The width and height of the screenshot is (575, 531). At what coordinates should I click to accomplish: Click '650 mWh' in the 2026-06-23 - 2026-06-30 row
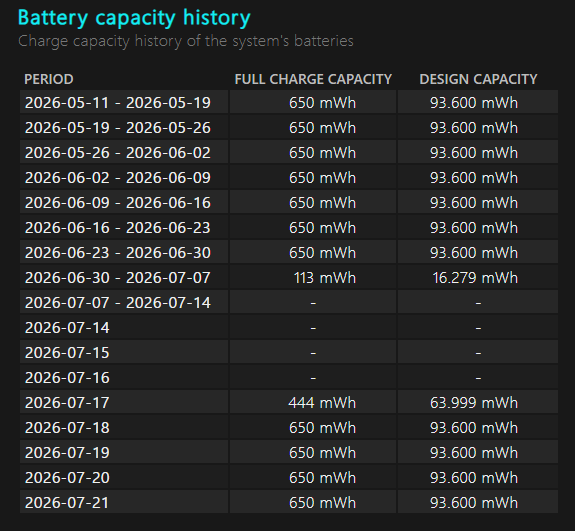coord(322,253)
